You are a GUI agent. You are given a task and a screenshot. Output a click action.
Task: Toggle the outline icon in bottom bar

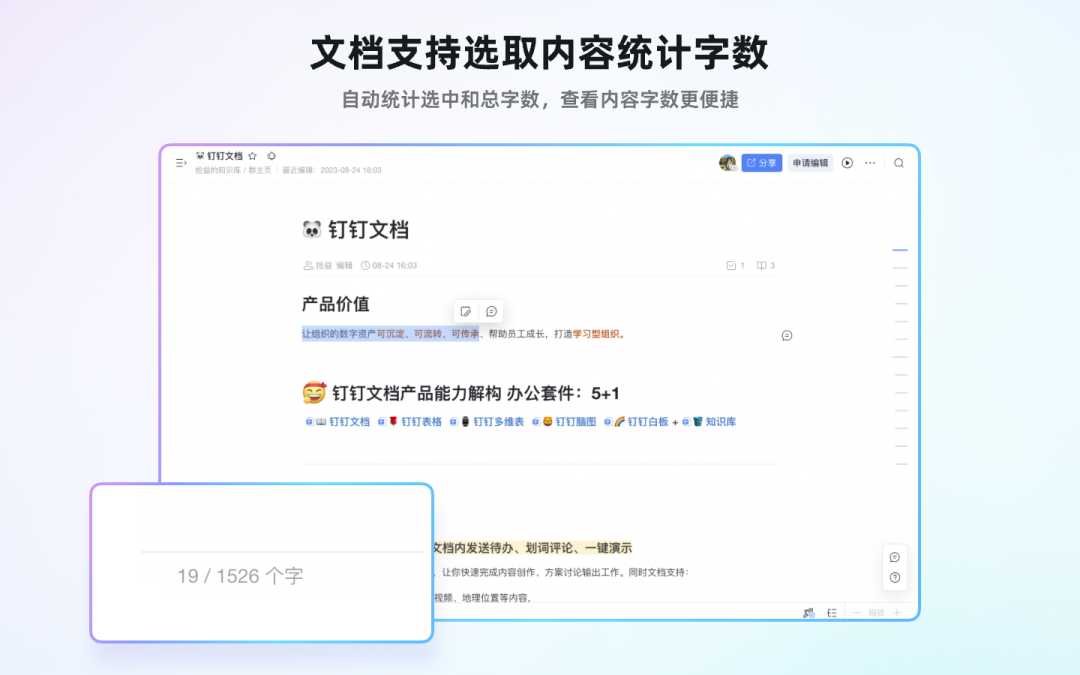832,612
